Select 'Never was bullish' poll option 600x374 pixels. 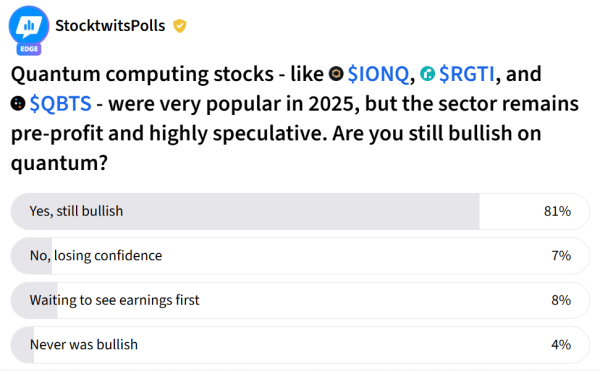click(300, 345)
